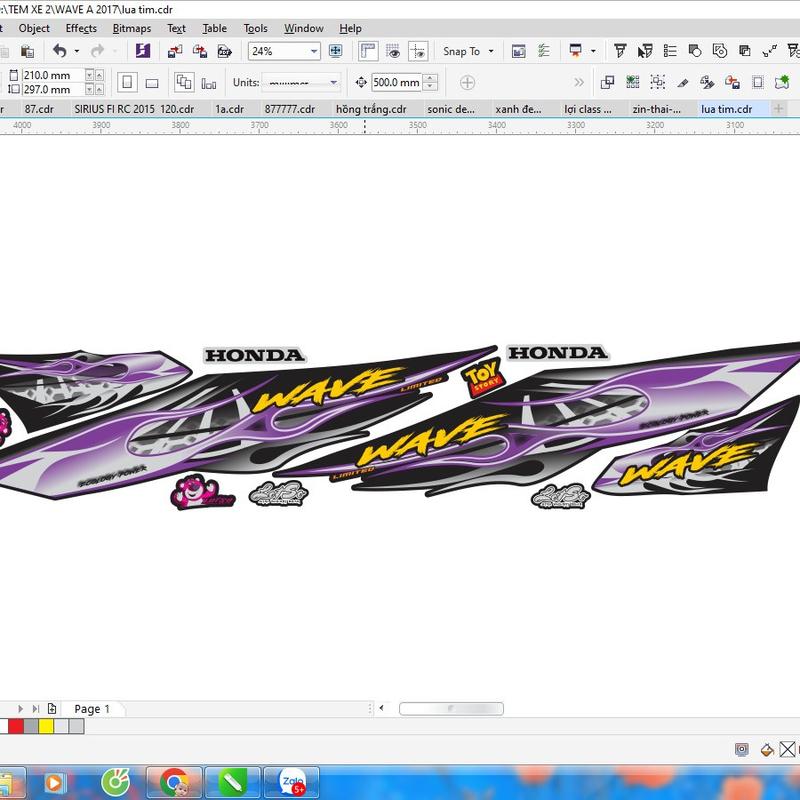Expand property bar overflow chevron
800x800 pixels.
pyautogui.click(x=579, y=82)
